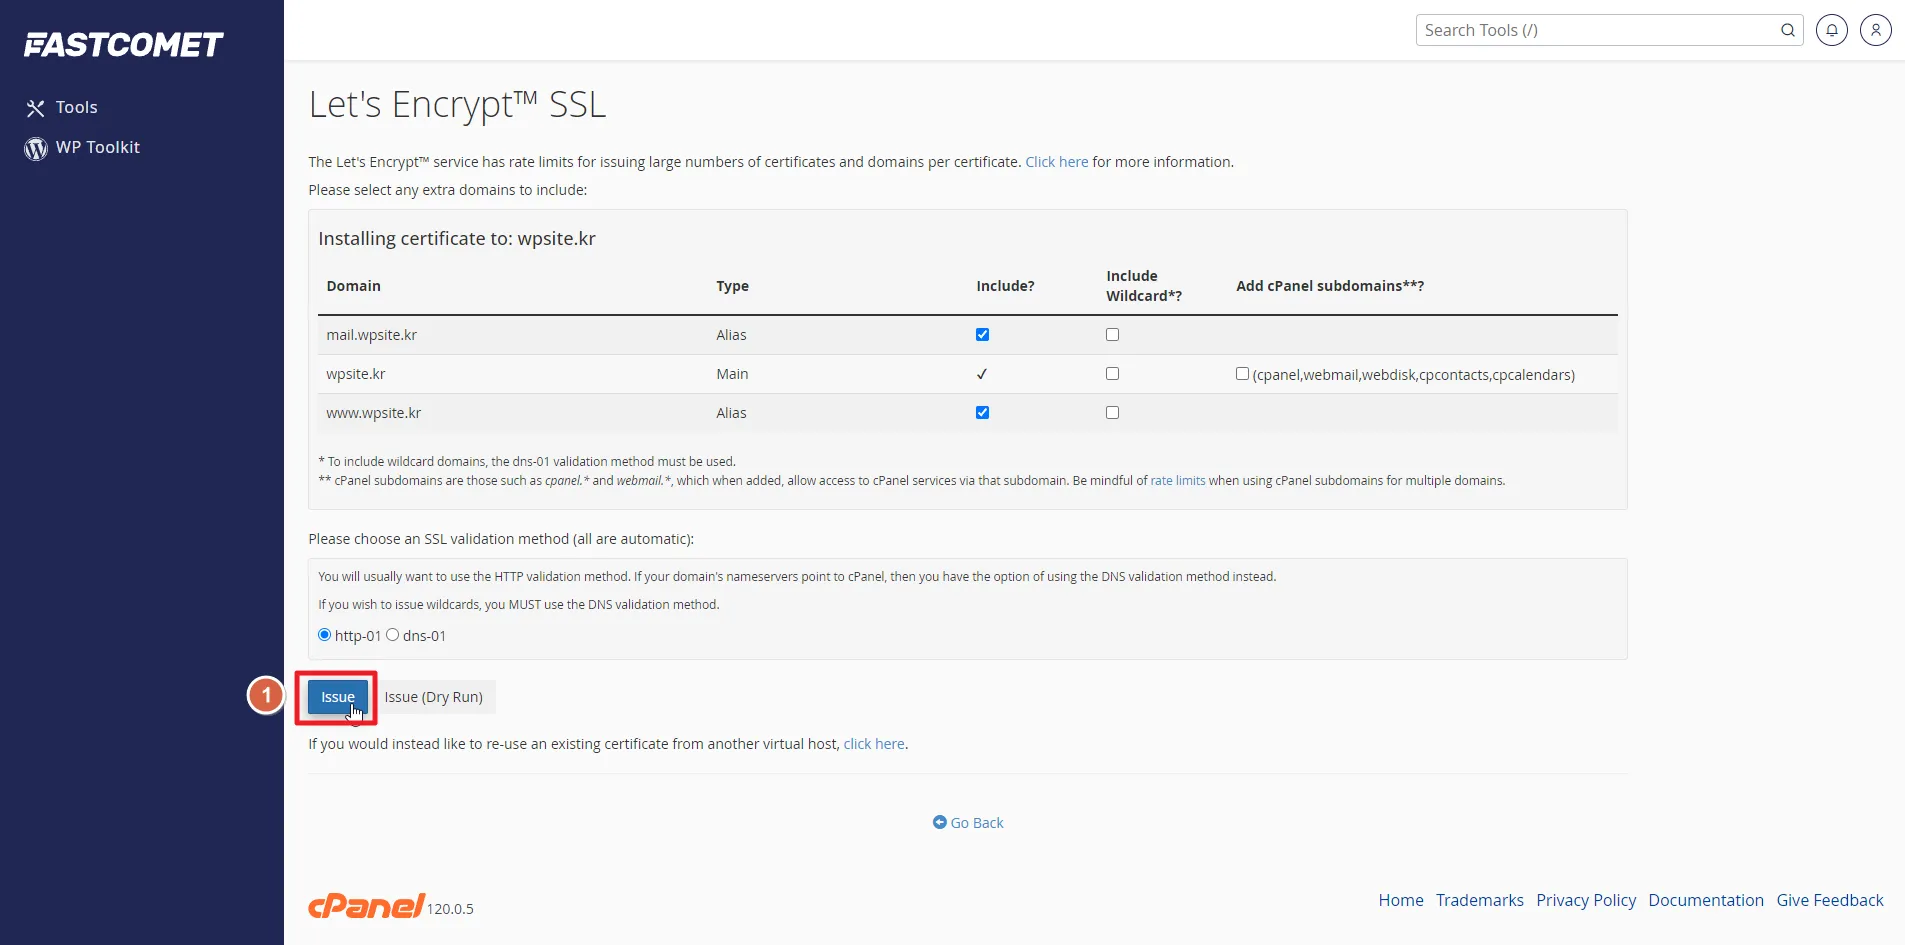Click the cPanel version 120.0.5 text

pos(450,909)
